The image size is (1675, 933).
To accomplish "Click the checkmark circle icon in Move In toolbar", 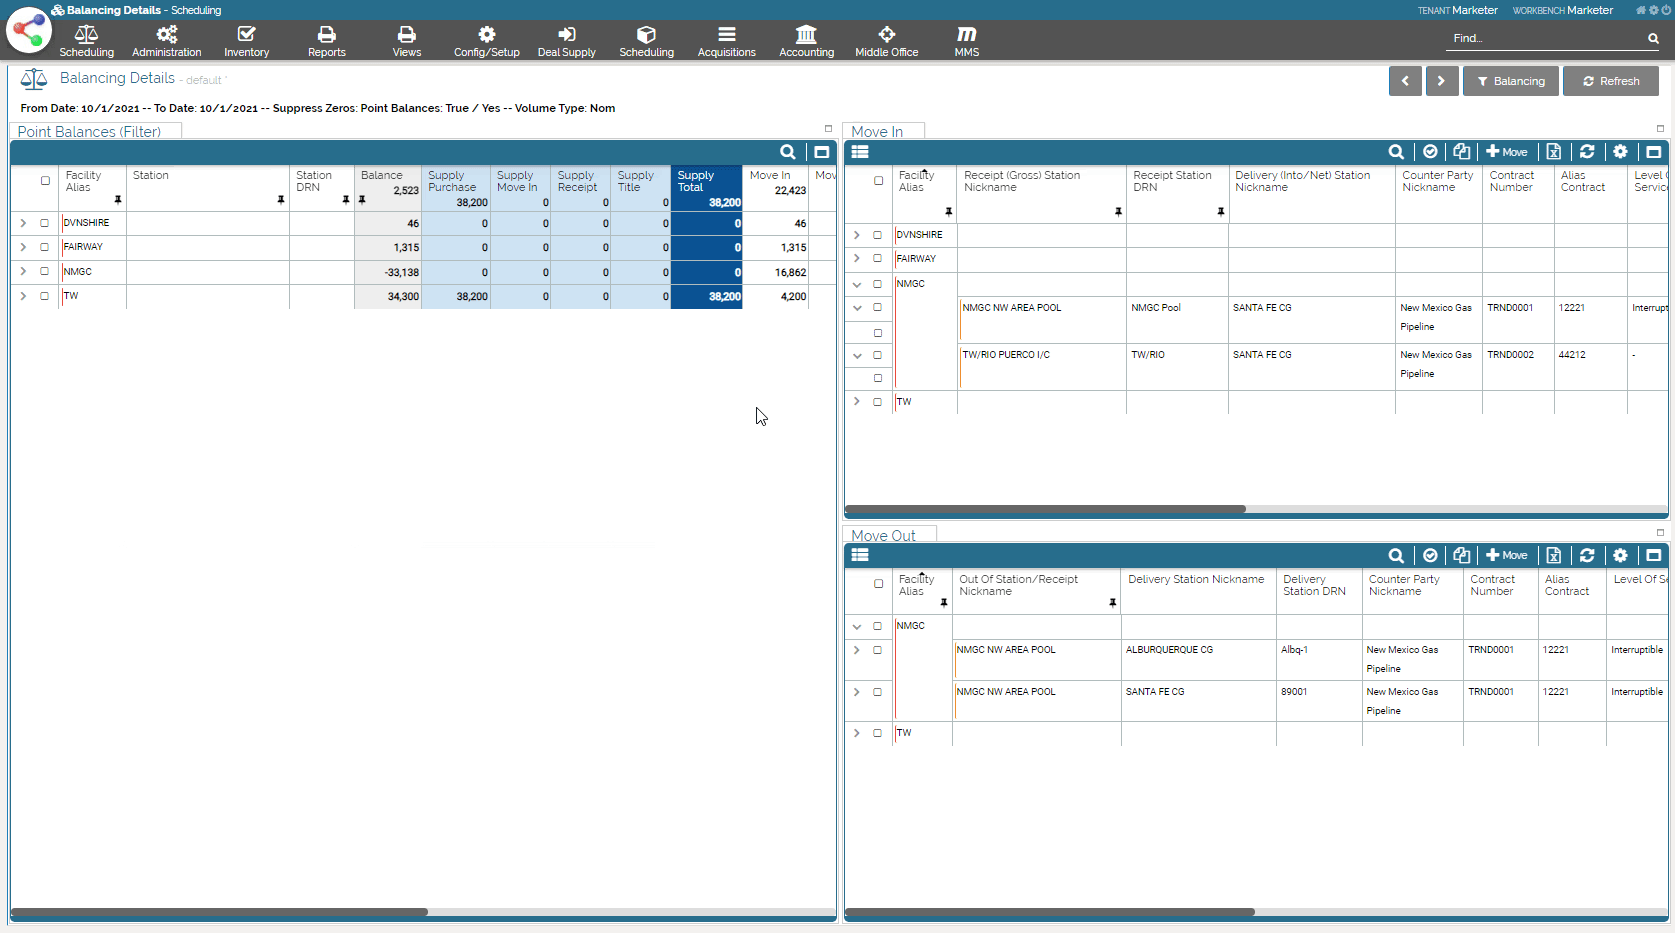I will pos(1430,152).
